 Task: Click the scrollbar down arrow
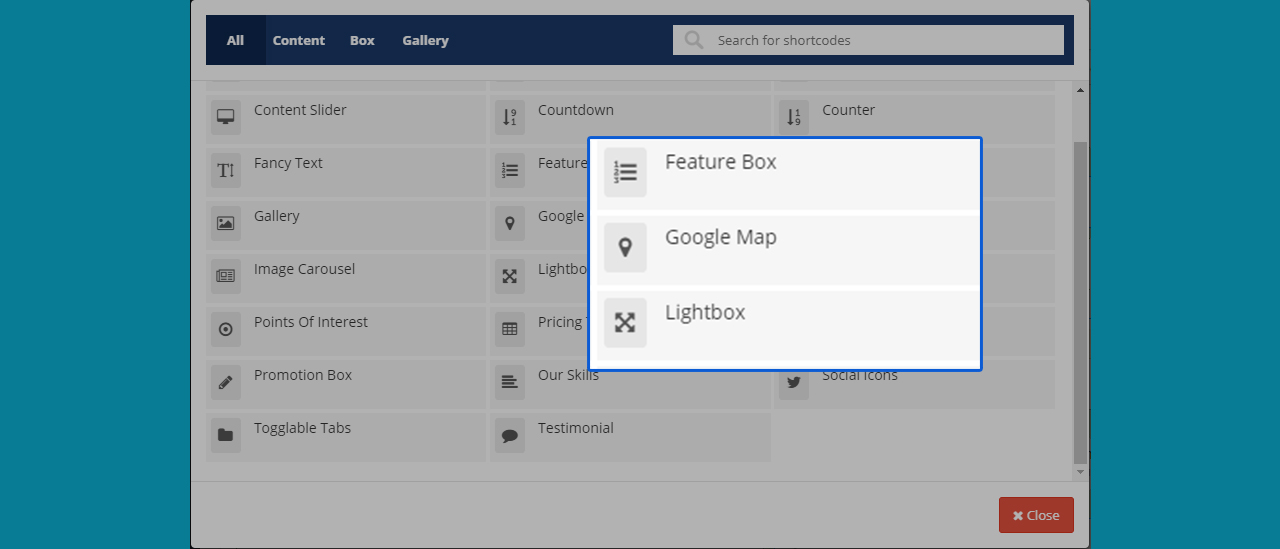click(1080, 471)
